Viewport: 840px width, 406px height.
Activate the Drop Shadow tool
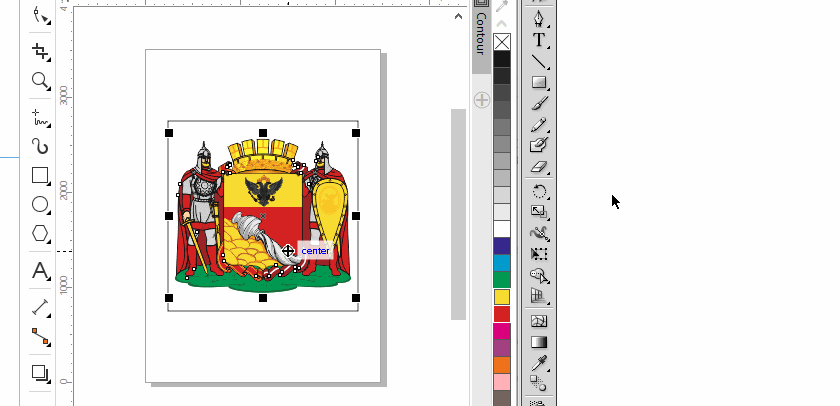[40, 373]
